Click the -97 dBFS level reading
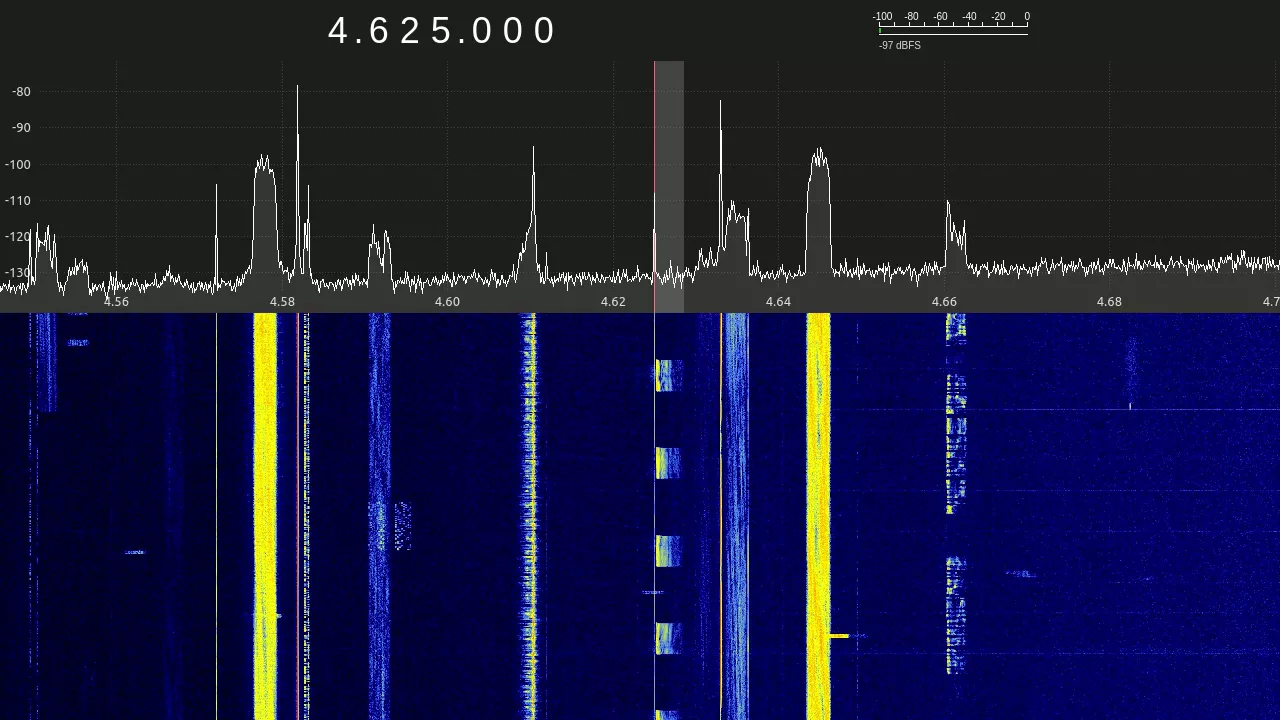The image size is (1280, 720). pos(900,46)
